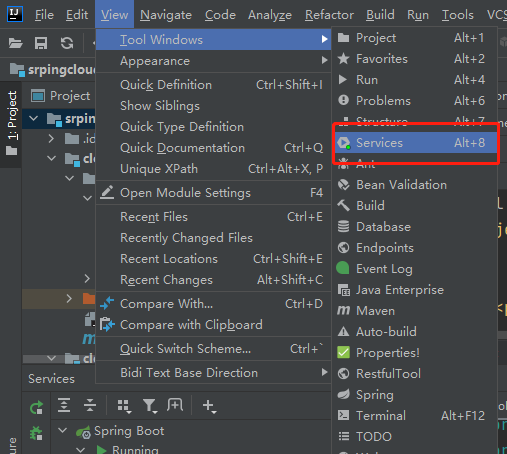Click the Event Log green circle icon
507x454 pixels.
click(343, 268)
